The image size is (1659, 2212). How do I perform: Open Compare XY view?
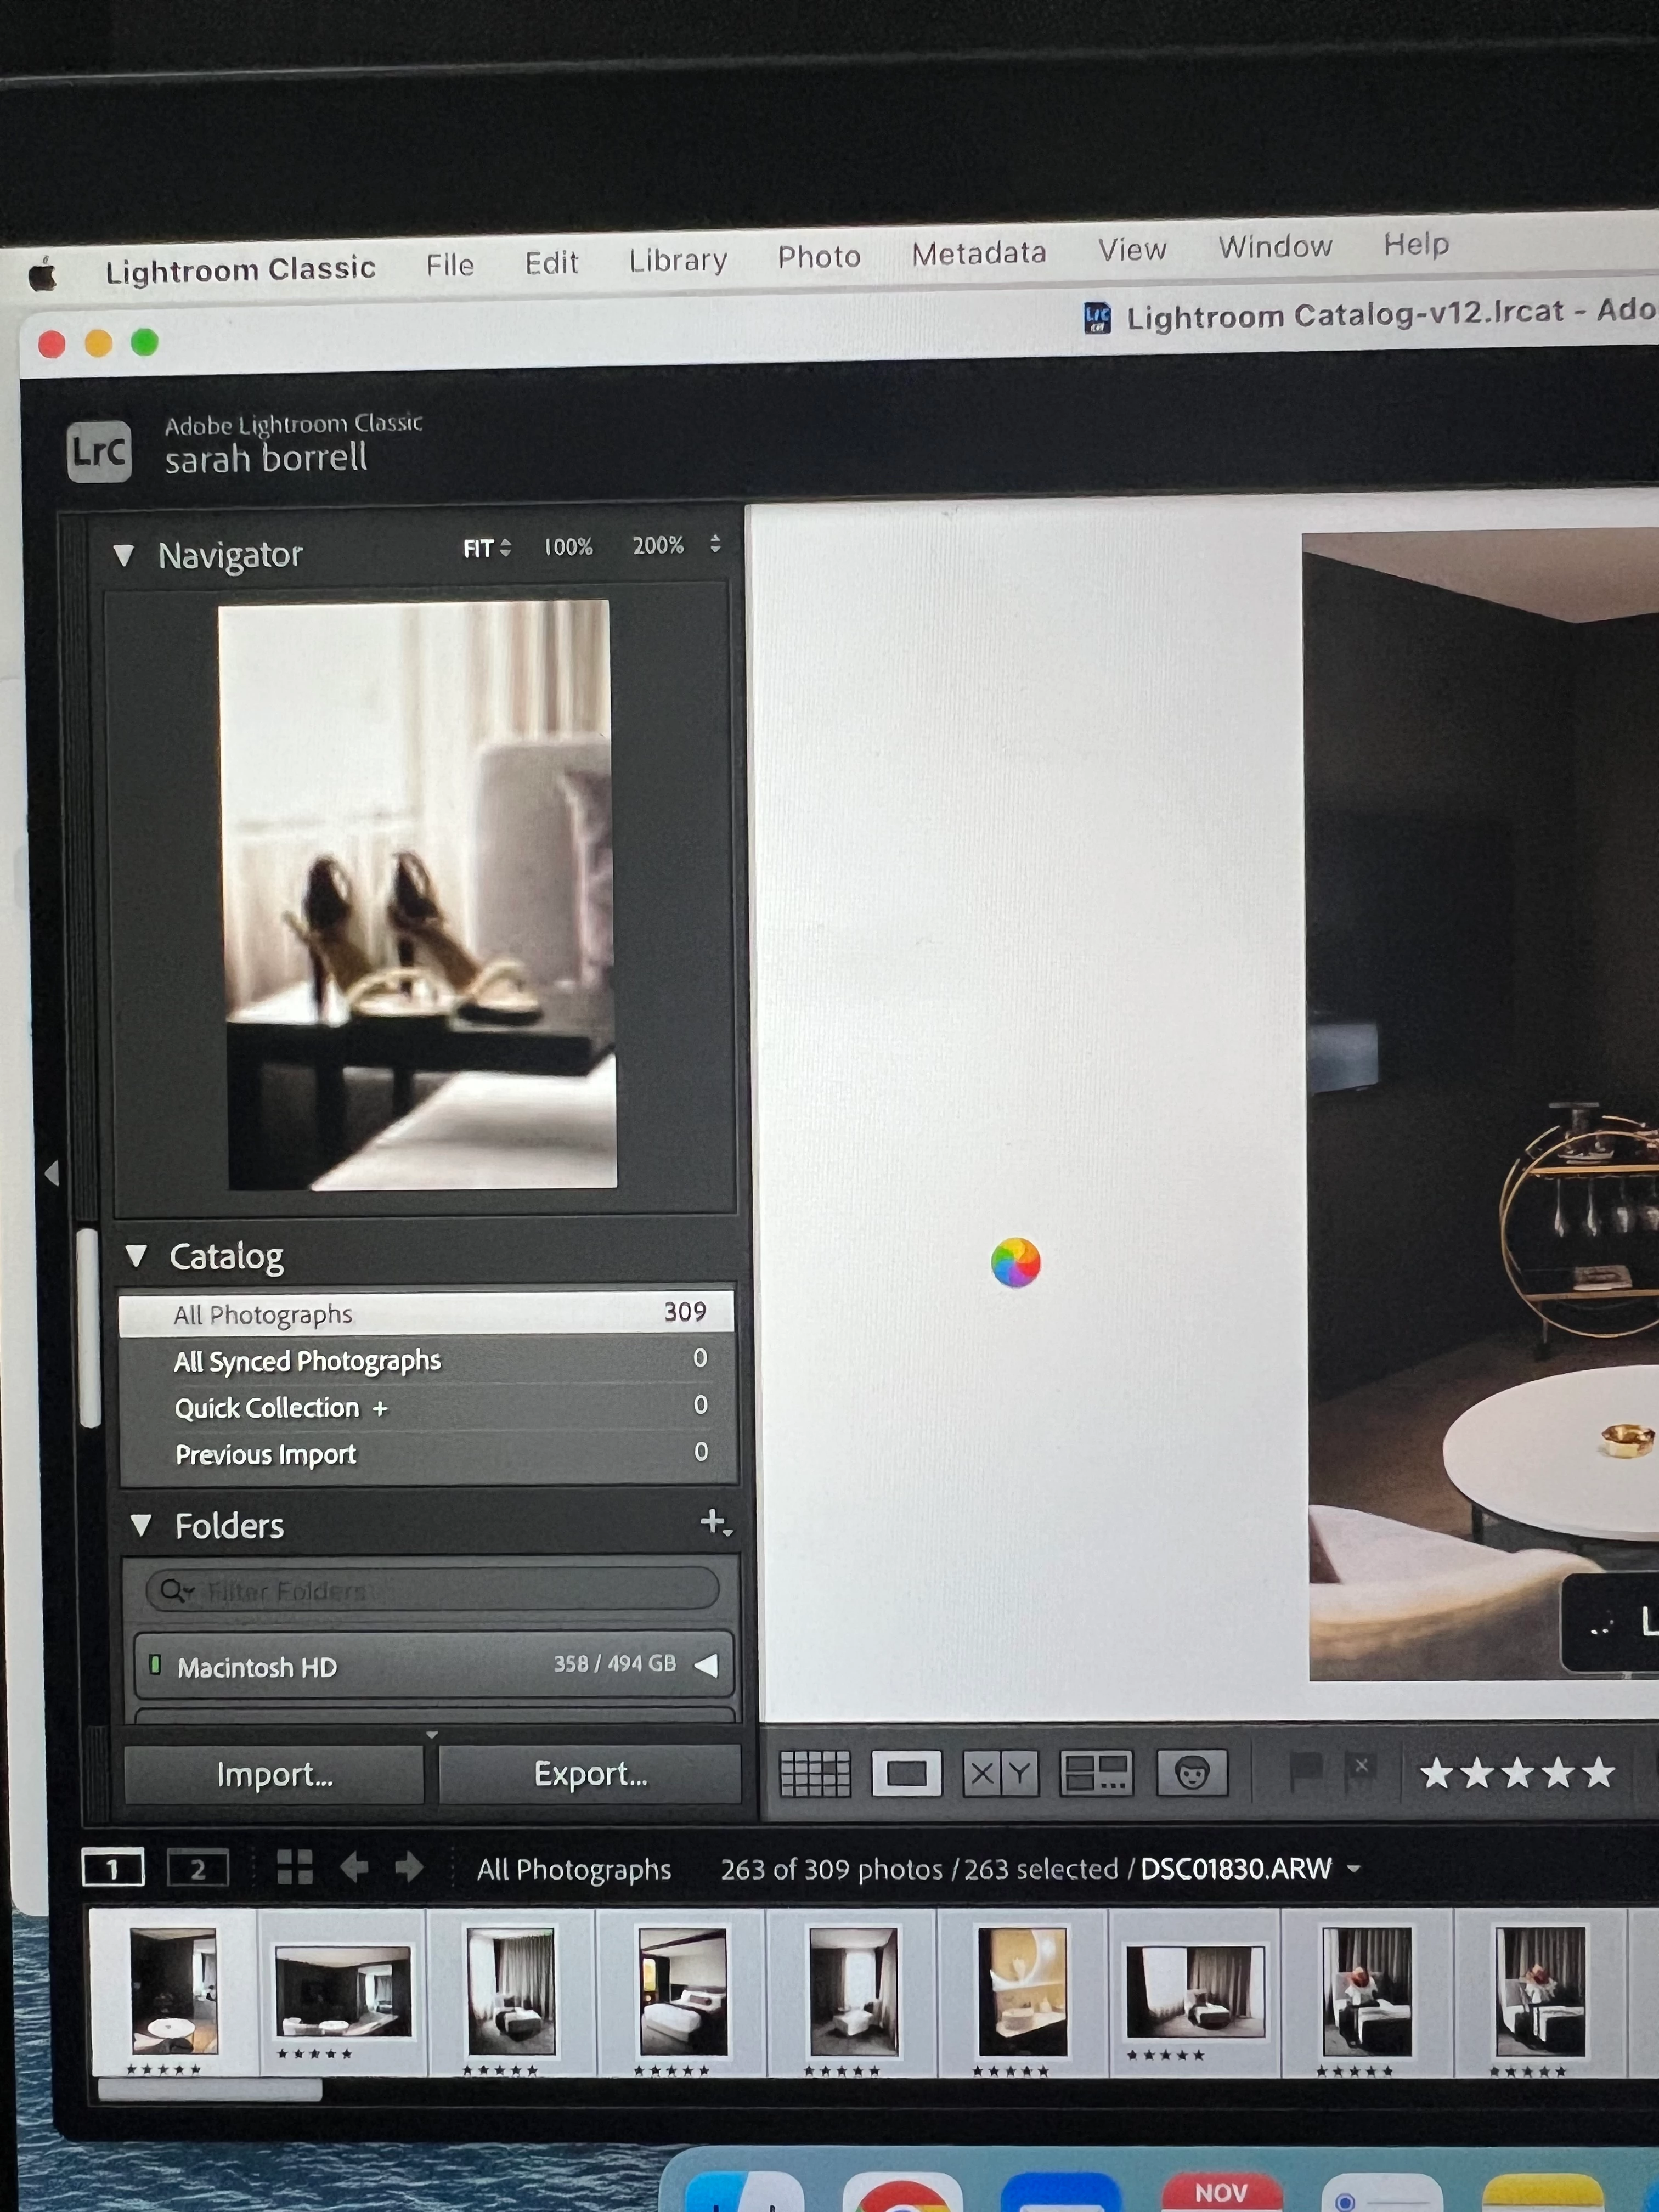(1000, 1774)
